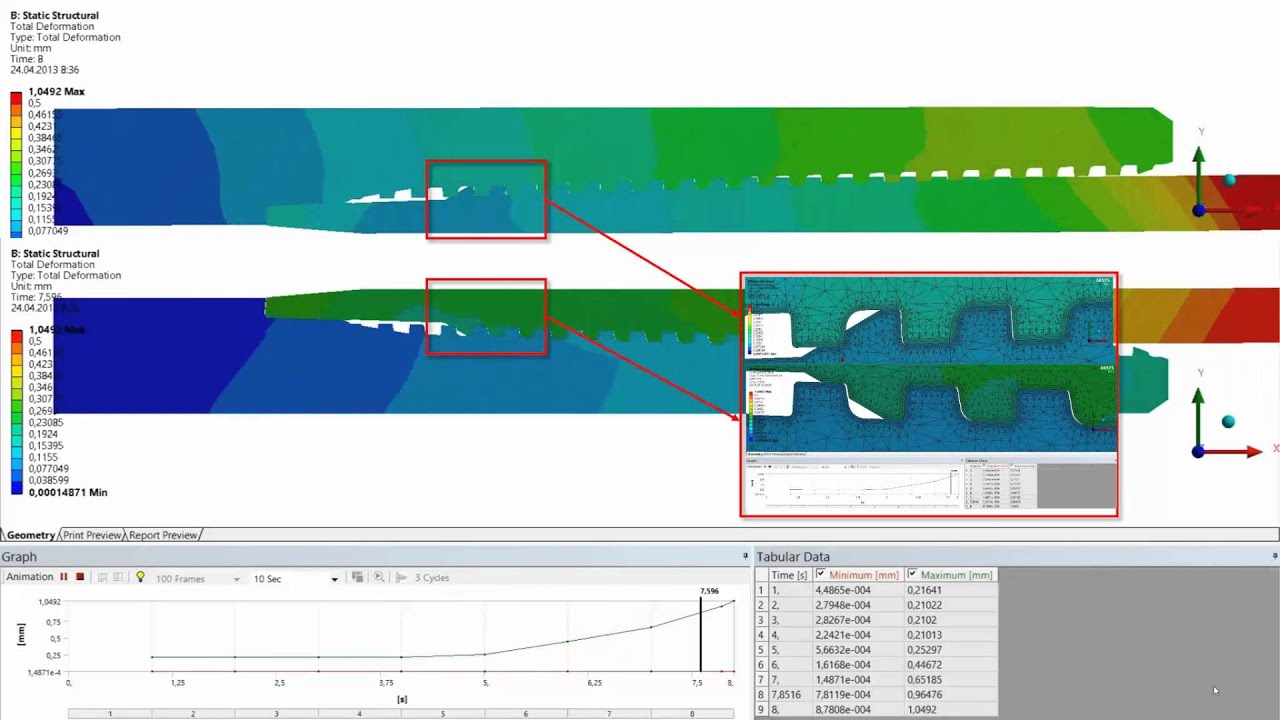Viewport: 1280px width, 720px height.
Task: Click the dark blue band of lower legend
Action: pyautogui.click(x=16, y=487)
